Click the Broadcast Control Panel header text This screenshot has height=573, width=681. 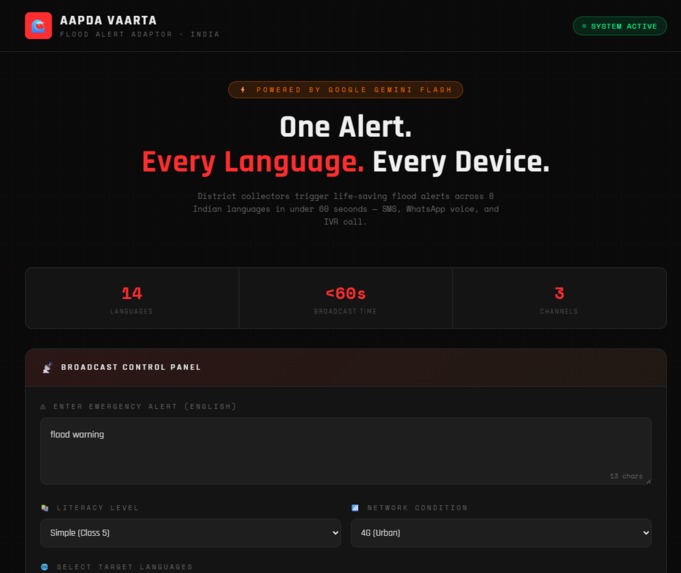131,368
